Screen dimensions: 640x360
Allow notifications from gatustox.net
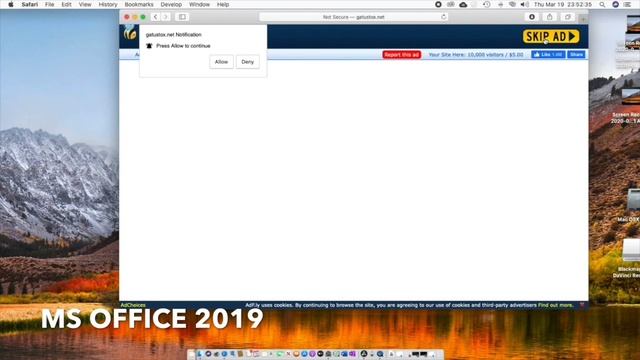click(x=221, y=62)
